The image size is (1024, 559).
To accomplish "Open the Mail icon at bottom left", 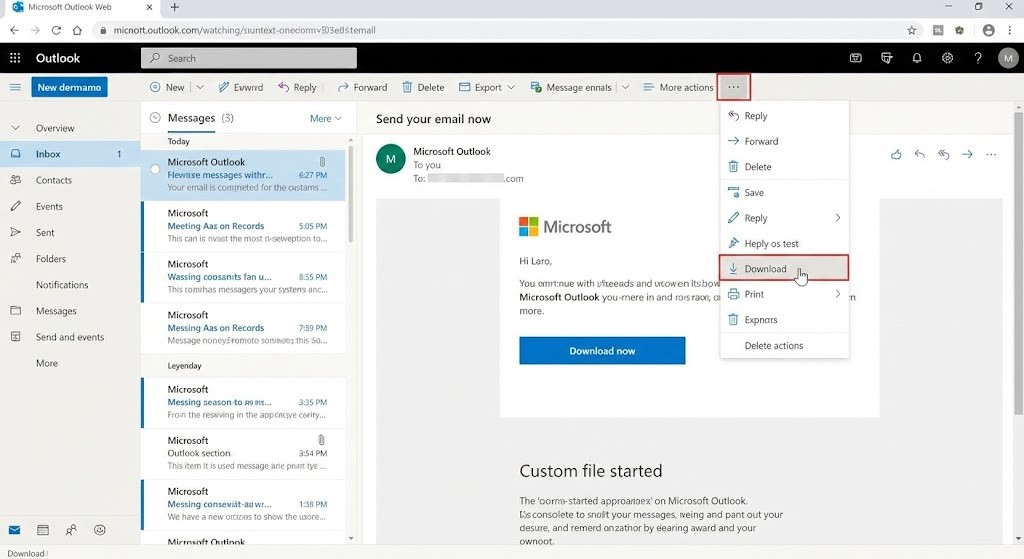I will point(14,530).
